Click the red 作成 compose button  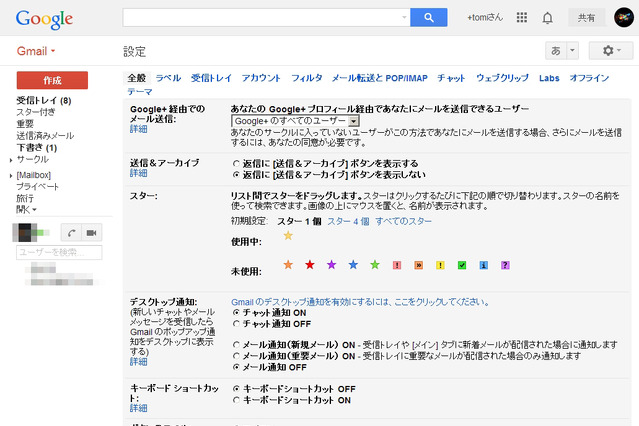coord(52,80)
